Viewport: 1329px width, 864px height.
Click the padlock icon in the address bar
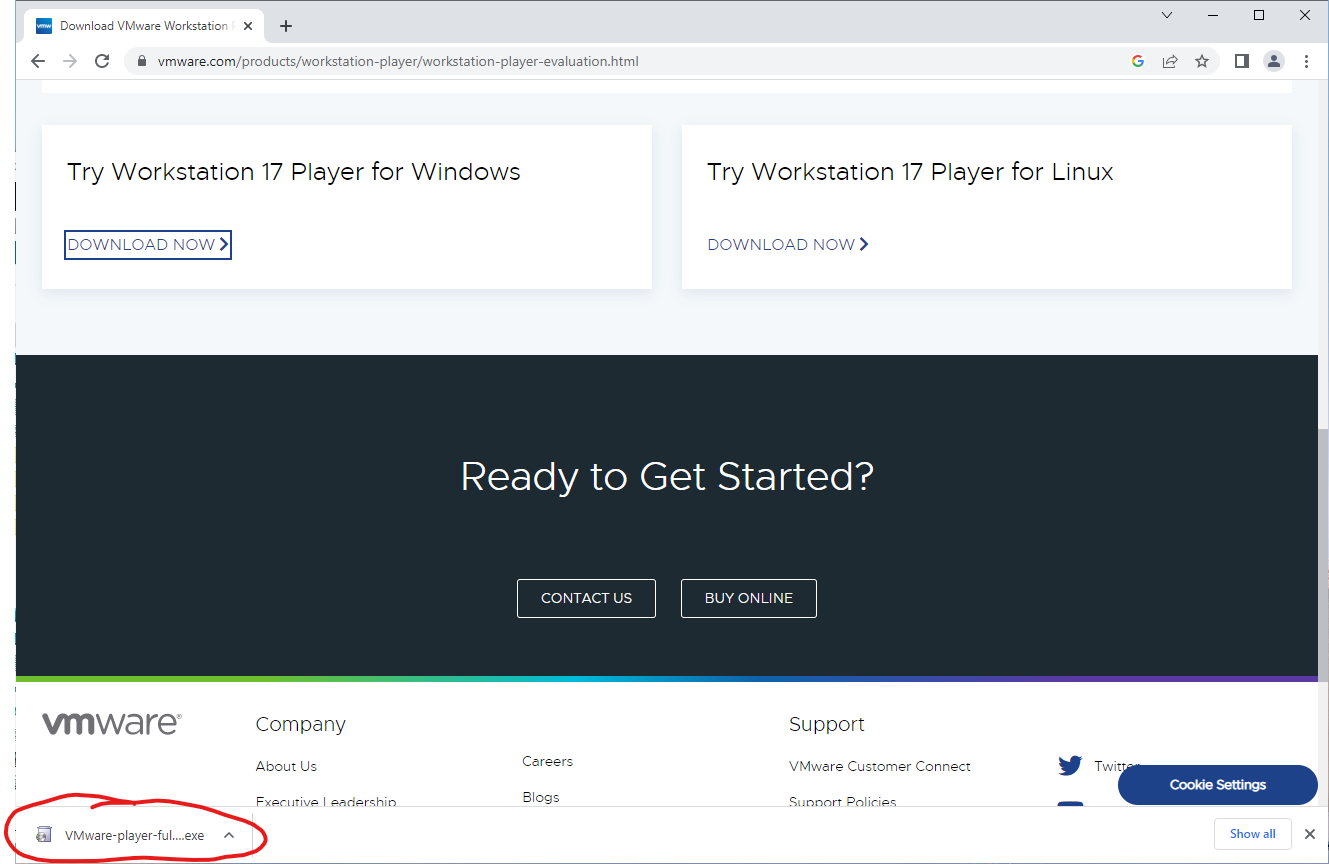point(140,61)
